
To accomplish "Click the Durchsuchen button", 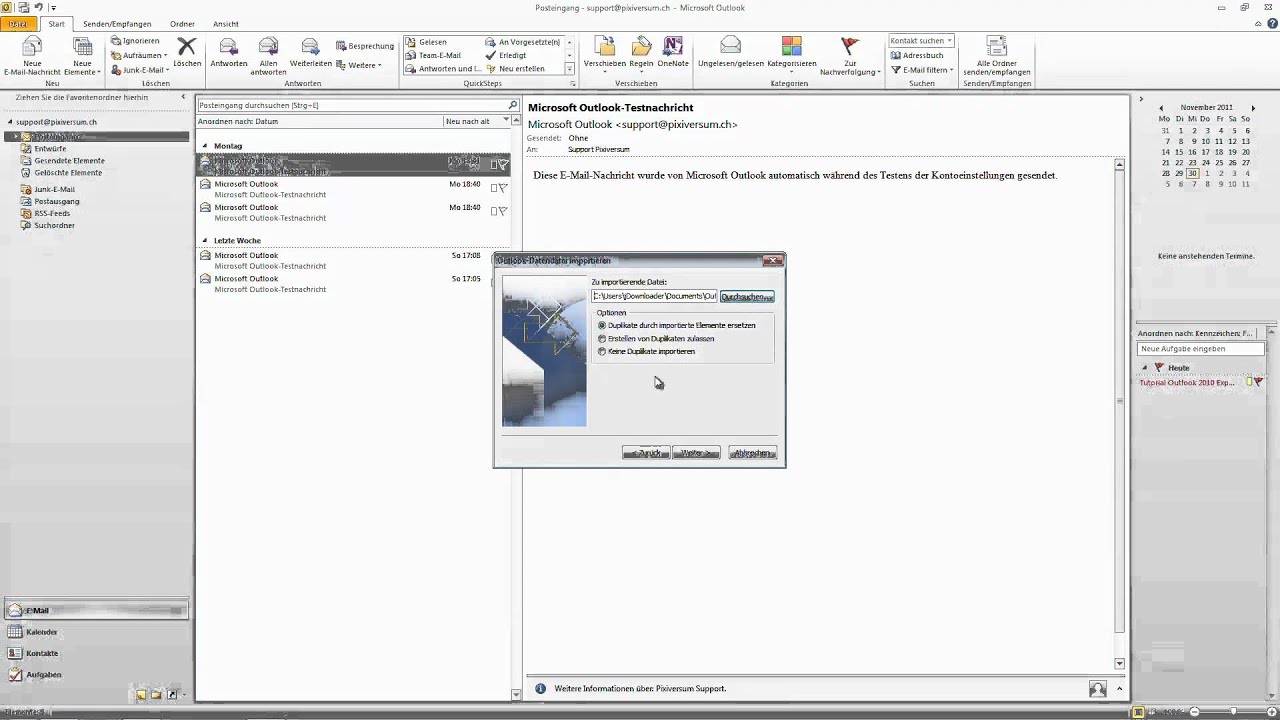I will tap(747, 297).
